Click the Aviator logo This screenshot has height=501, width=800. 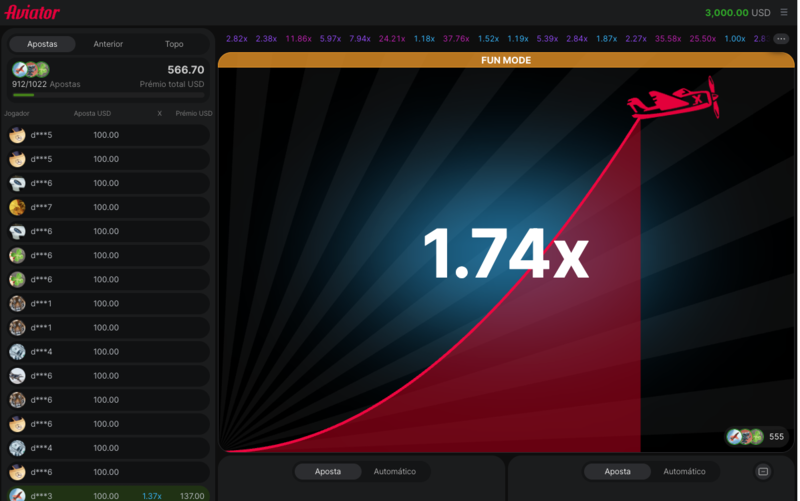pos(33,13)
